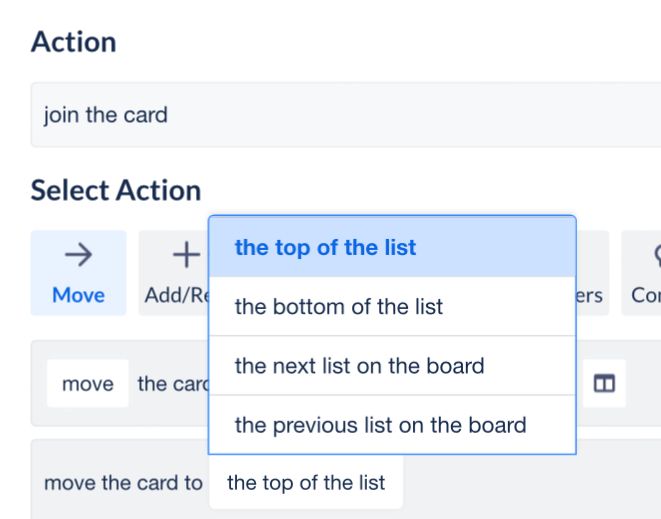Click the right-arrow icon above Move
The width and height of the screenshot is (661, 519).
(78, 255)
